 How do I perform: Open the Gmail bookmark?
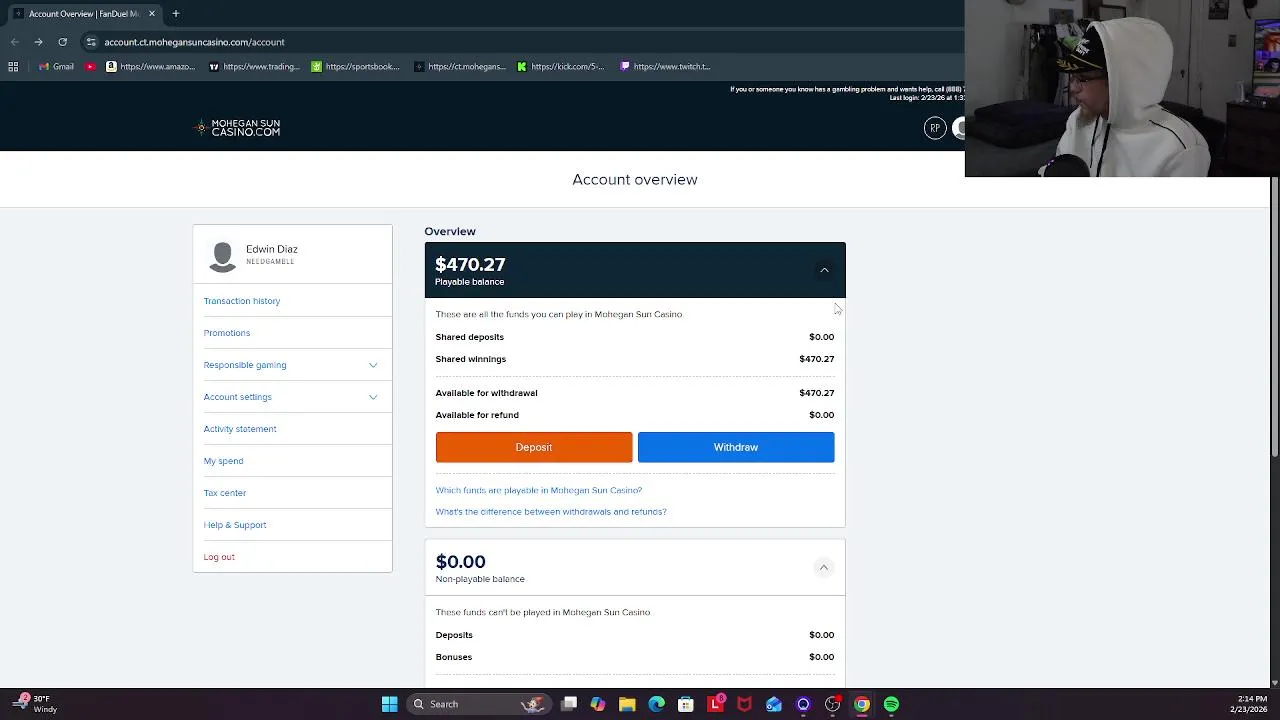[56, 67]
